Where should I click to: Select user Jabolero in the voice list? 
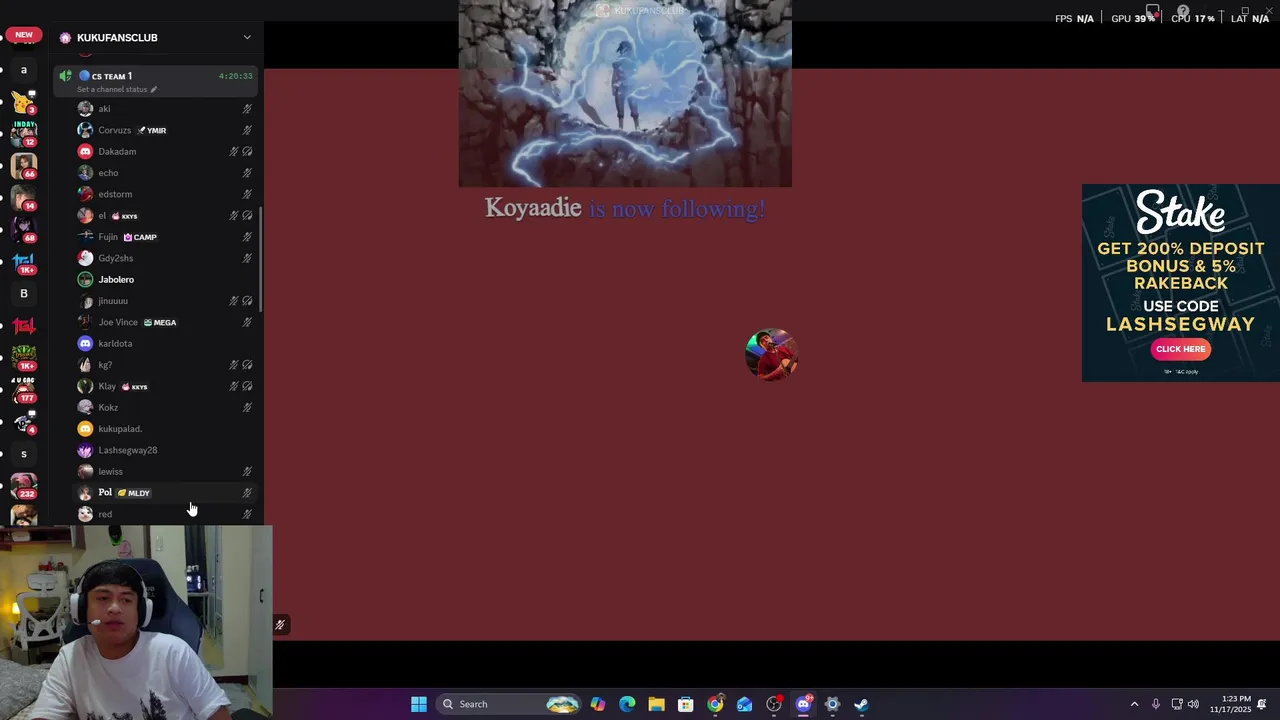tap(165, 279)
